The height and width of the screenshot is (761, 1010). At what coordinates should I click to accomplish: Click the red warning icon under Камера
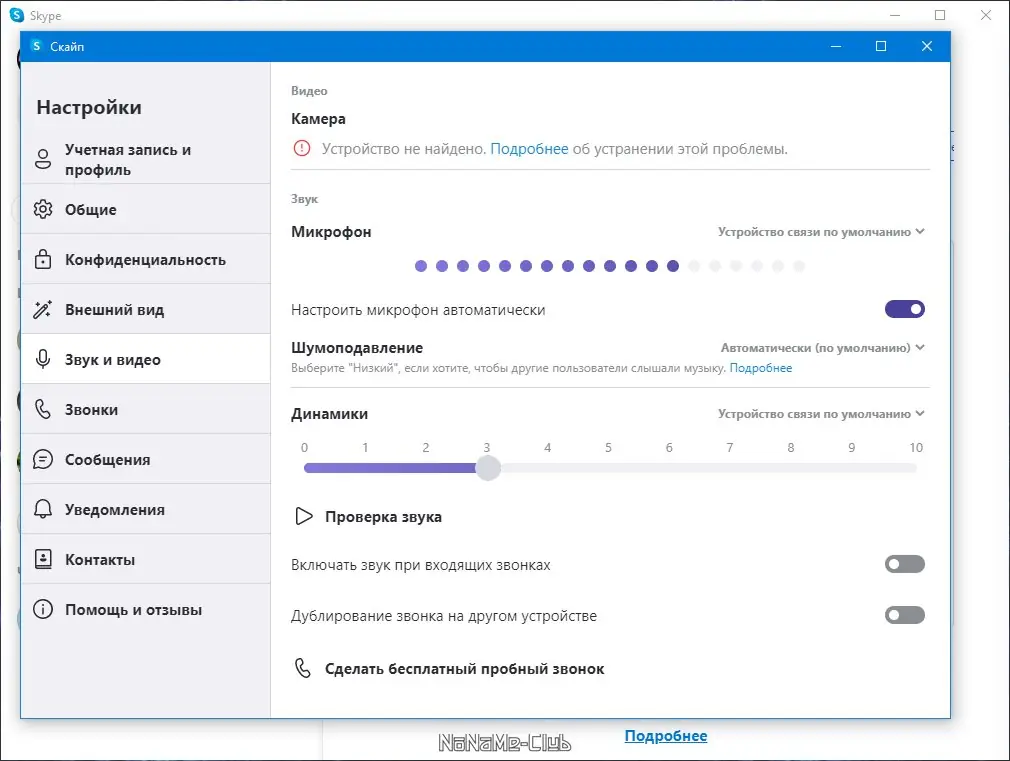[x=301, y=148]
